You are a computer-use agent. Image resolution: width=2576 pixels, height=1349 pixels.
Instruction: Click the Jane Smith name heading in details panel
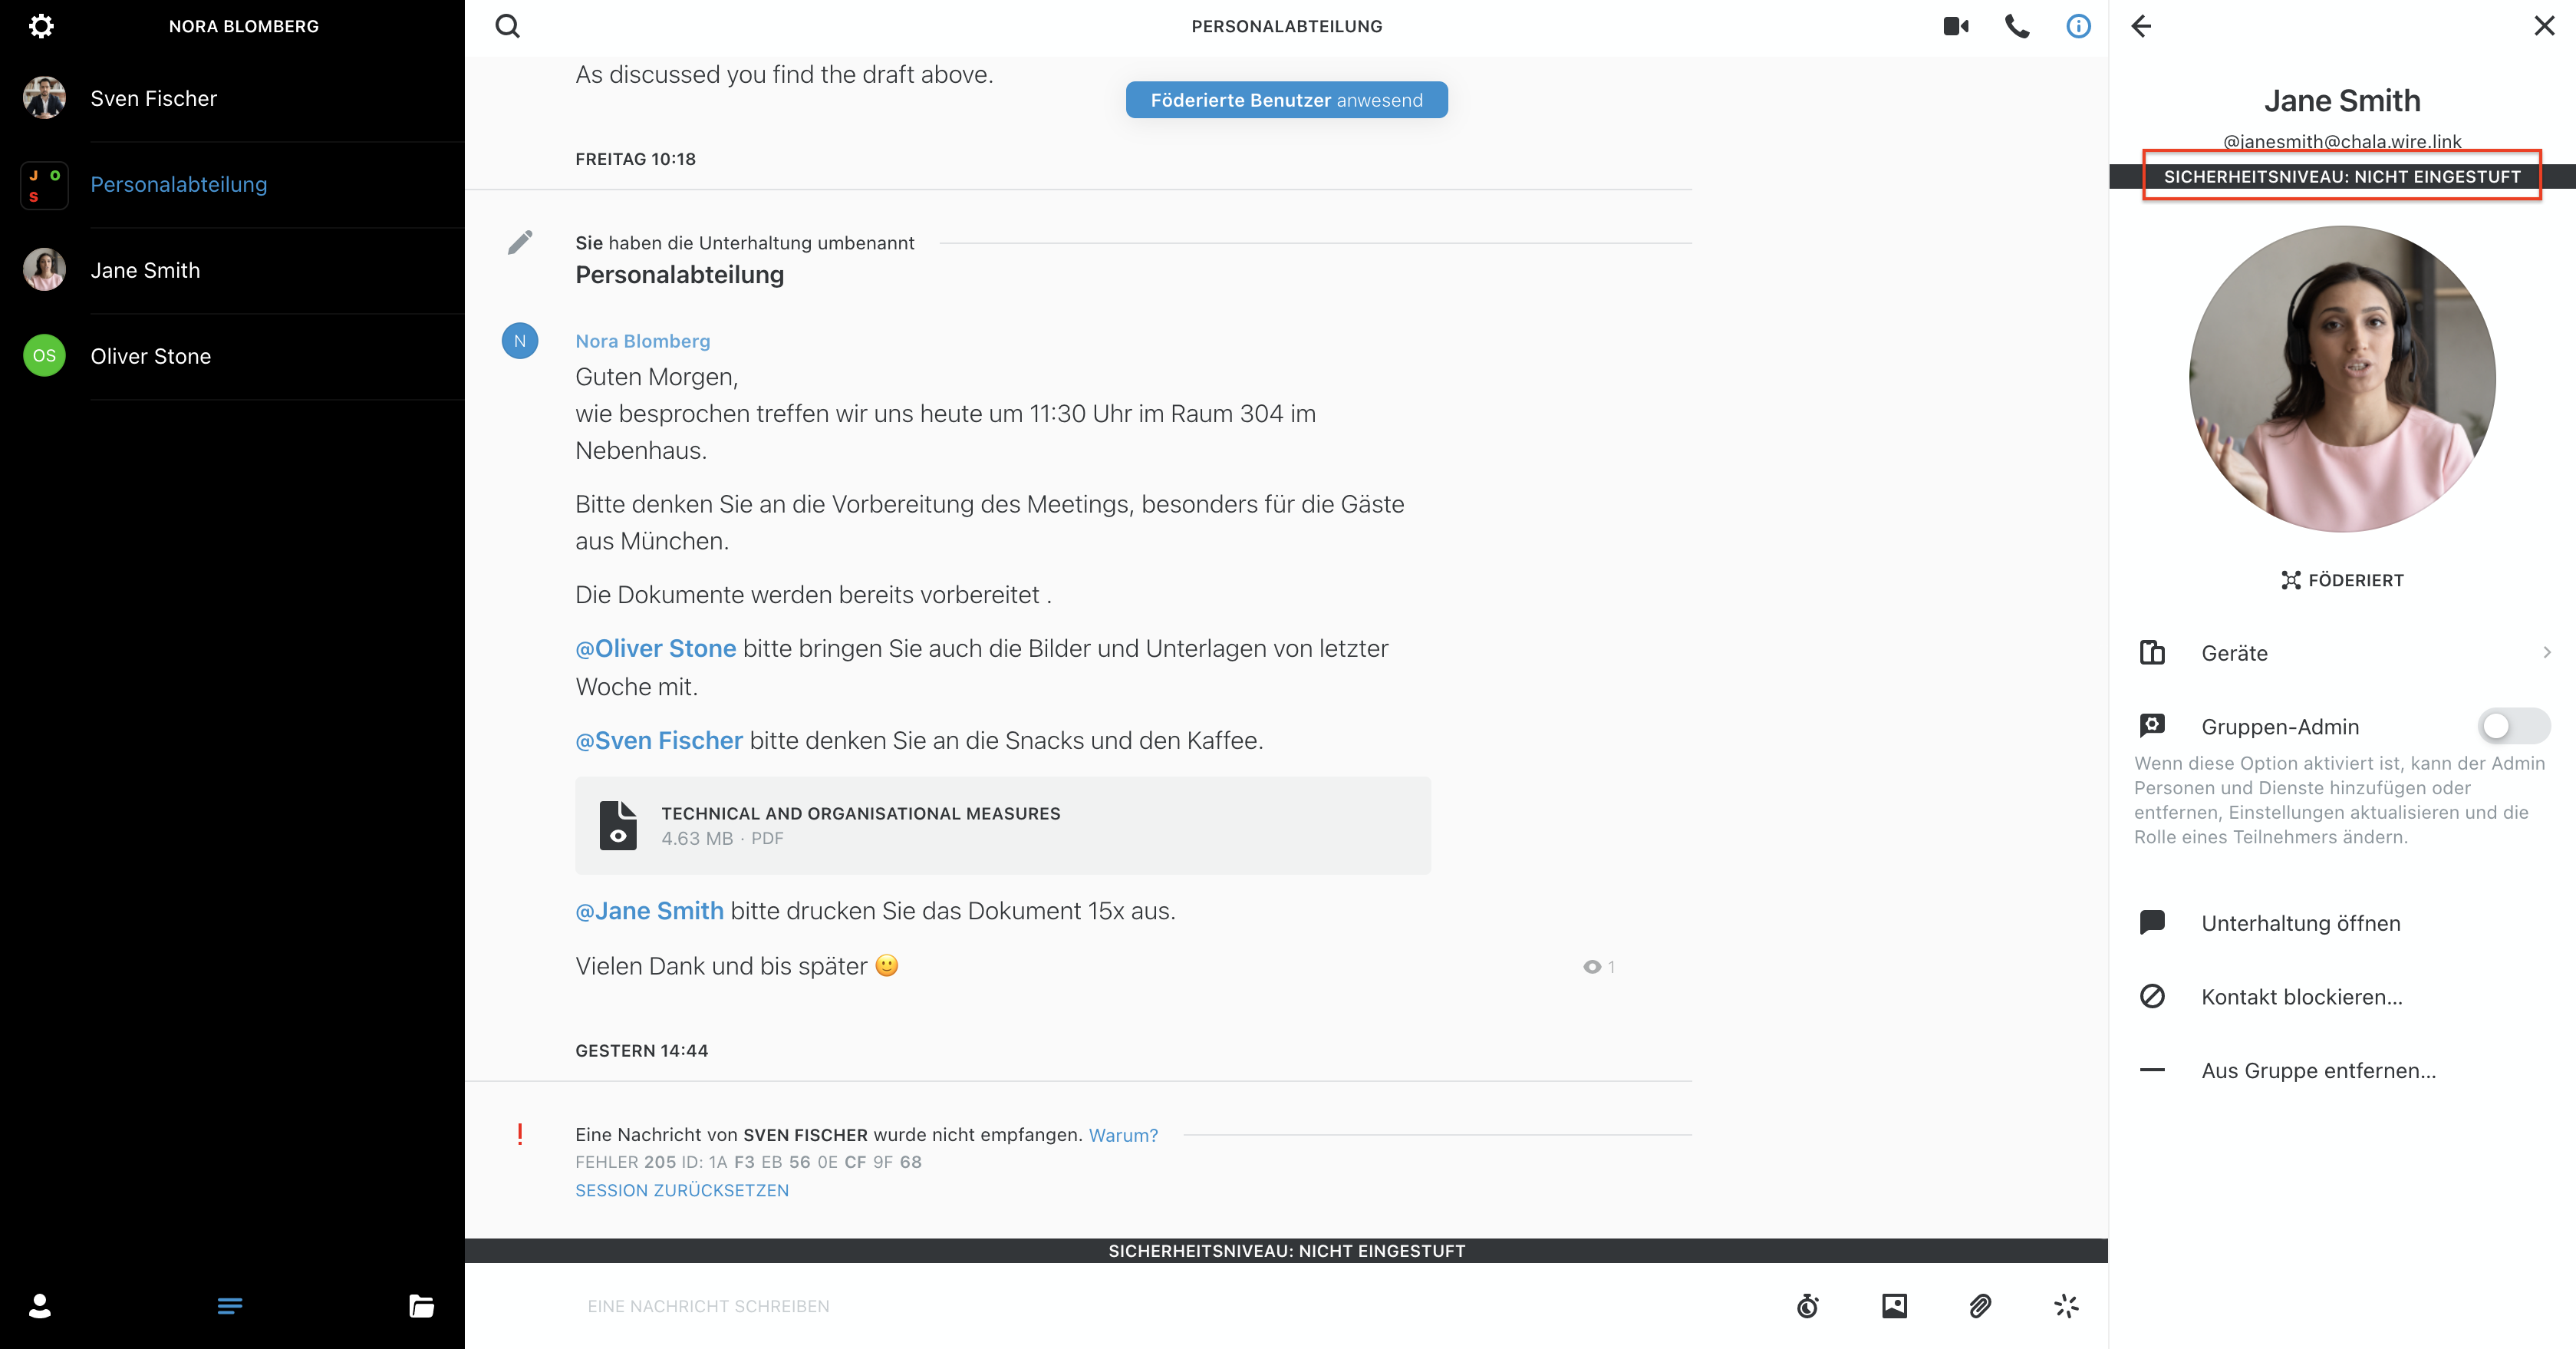(x=2342, y=100)
